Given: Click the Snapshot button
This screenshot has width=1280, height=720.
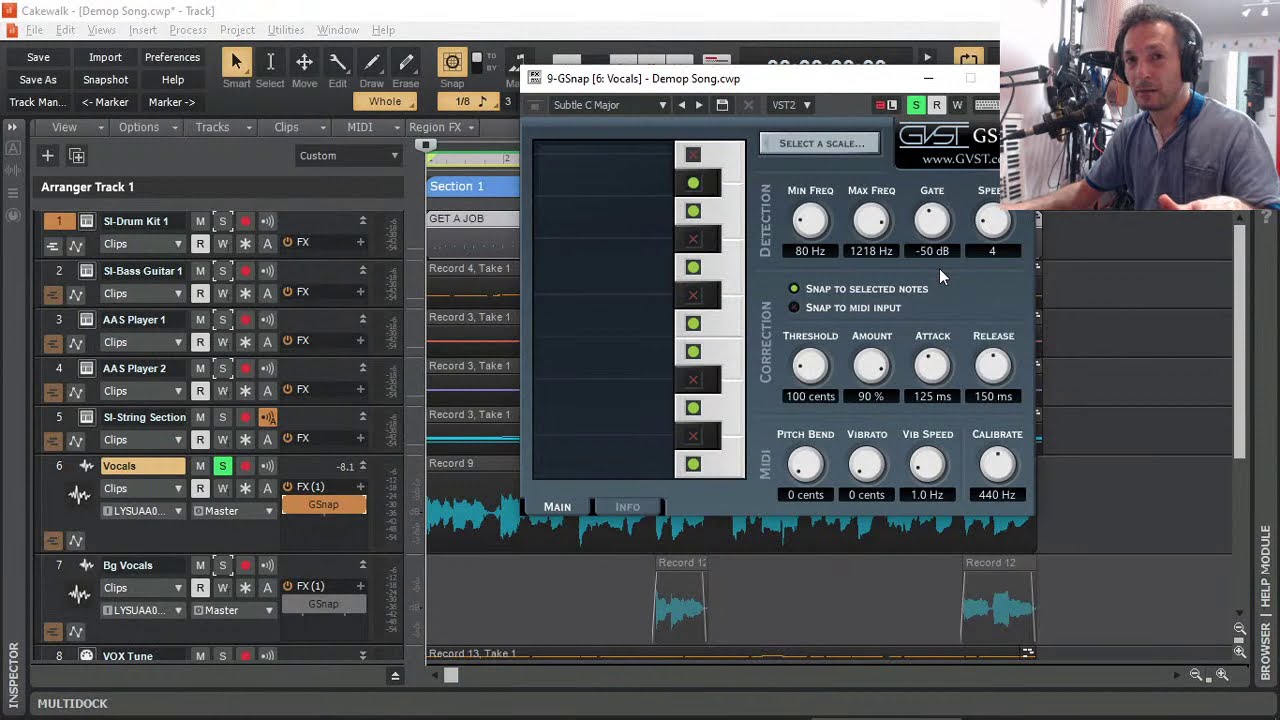Looking at the screenshot, I should coord(105,80).
